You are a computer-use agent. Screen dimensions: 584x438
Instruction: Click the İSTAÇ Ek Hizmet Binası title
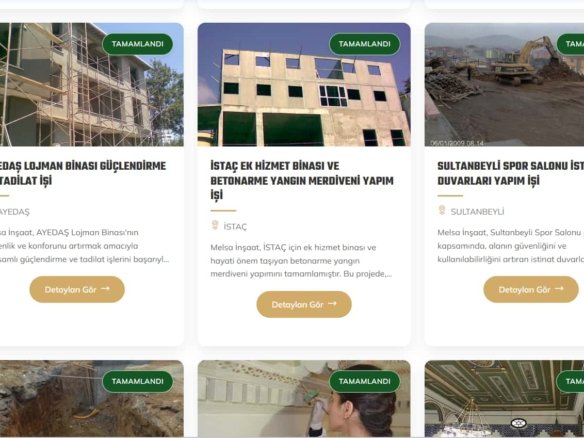[x=302, y=181]
